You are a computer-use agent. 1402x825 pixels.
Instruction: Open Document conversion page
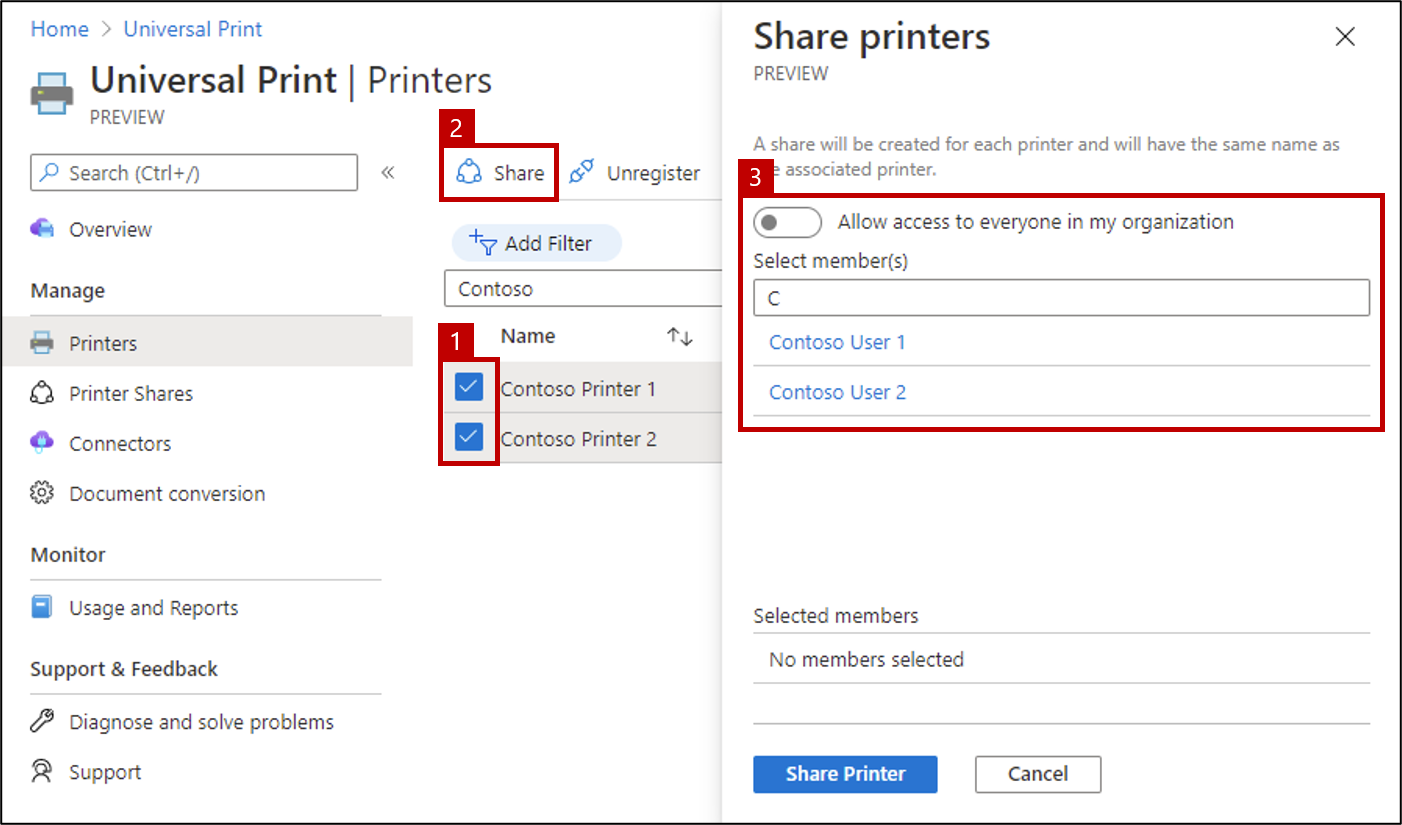[x=167, y=493]
